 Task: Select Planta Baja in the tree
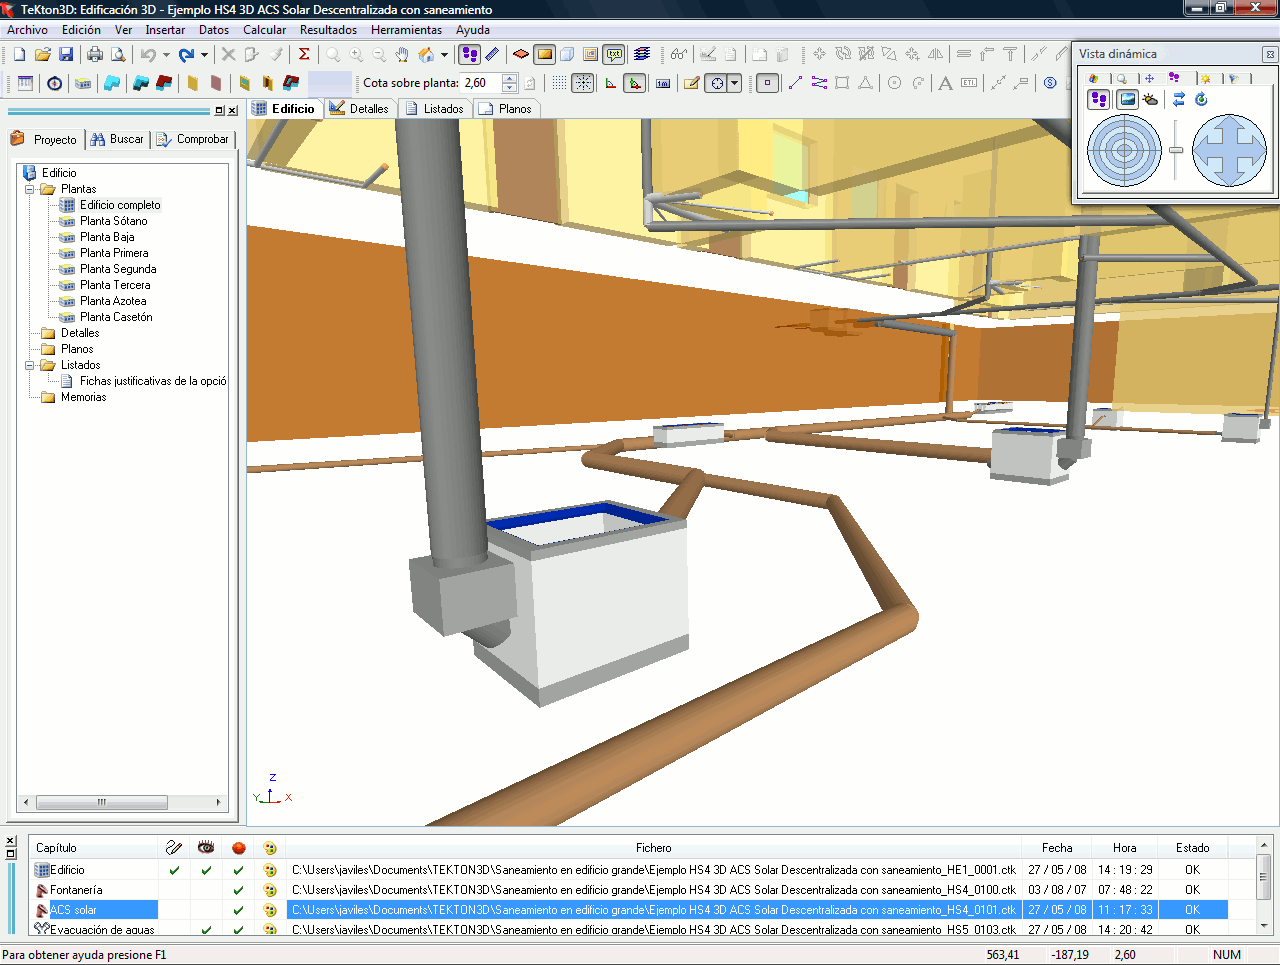pyautogui.click(x=107, y=237)
